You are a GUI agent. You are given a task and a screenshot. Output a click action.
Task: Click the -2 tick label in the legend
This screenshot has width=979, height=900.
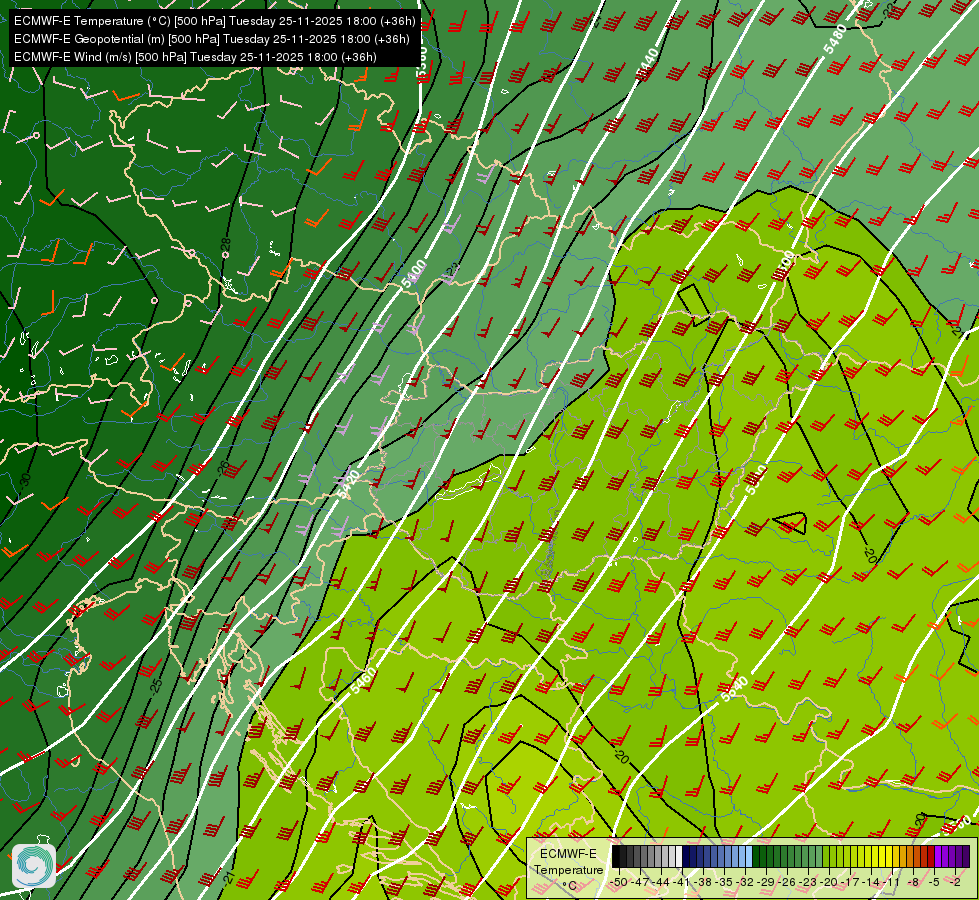(x=955, y=882)
